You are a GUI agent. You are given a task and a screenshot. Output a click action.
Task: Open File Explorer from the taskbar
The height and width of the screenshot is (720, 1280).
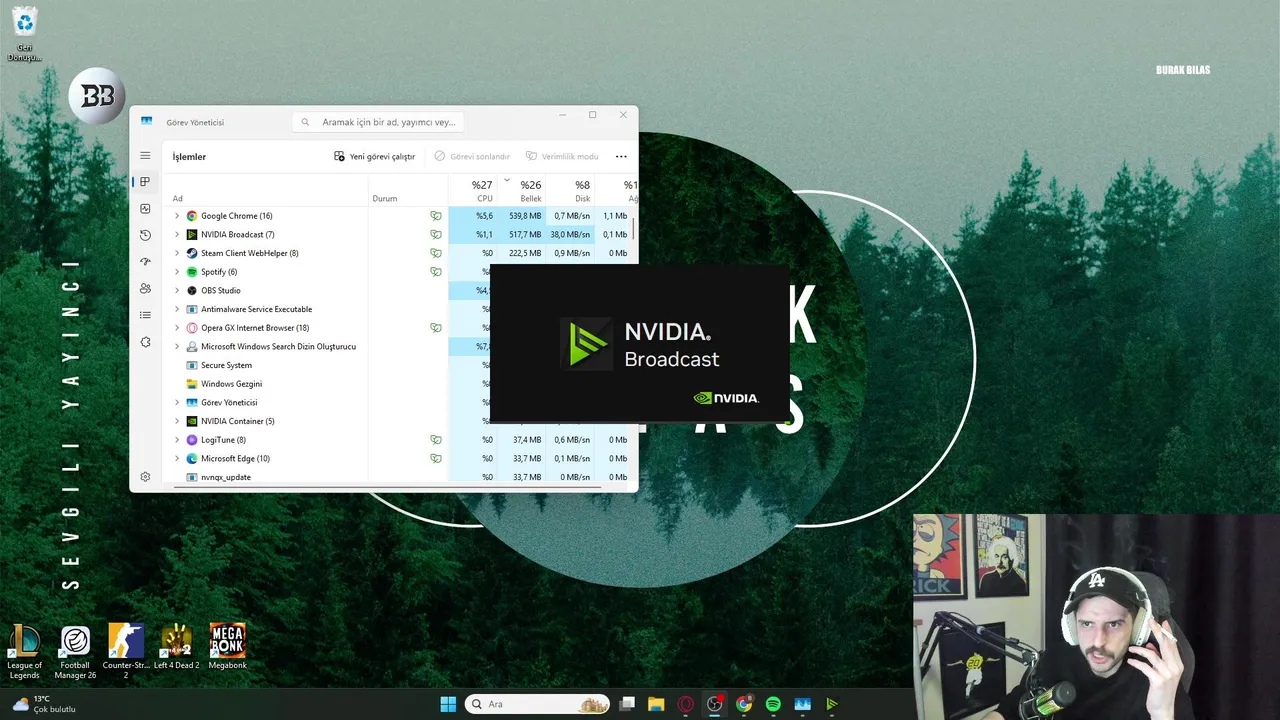(x=656, y=704)
